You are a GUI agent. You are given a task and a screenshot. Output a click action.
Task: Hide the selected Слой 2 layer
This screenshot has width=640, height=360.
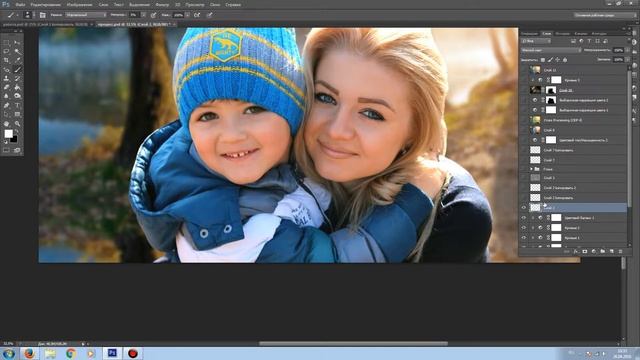[524, 207]
